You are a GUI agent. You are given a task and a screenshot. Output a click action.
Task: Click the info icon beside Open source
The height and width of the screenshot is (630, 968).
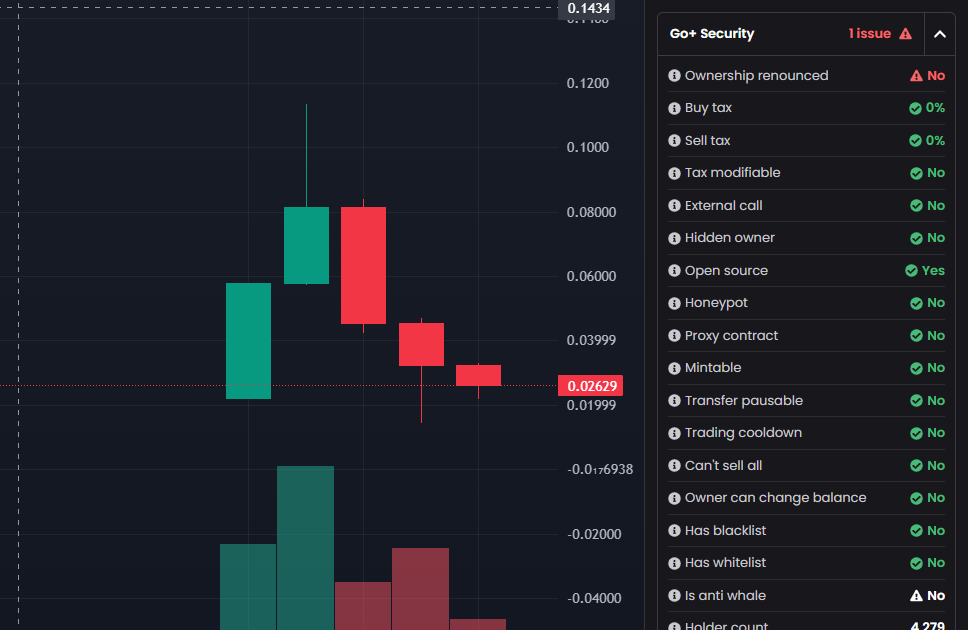674,271
